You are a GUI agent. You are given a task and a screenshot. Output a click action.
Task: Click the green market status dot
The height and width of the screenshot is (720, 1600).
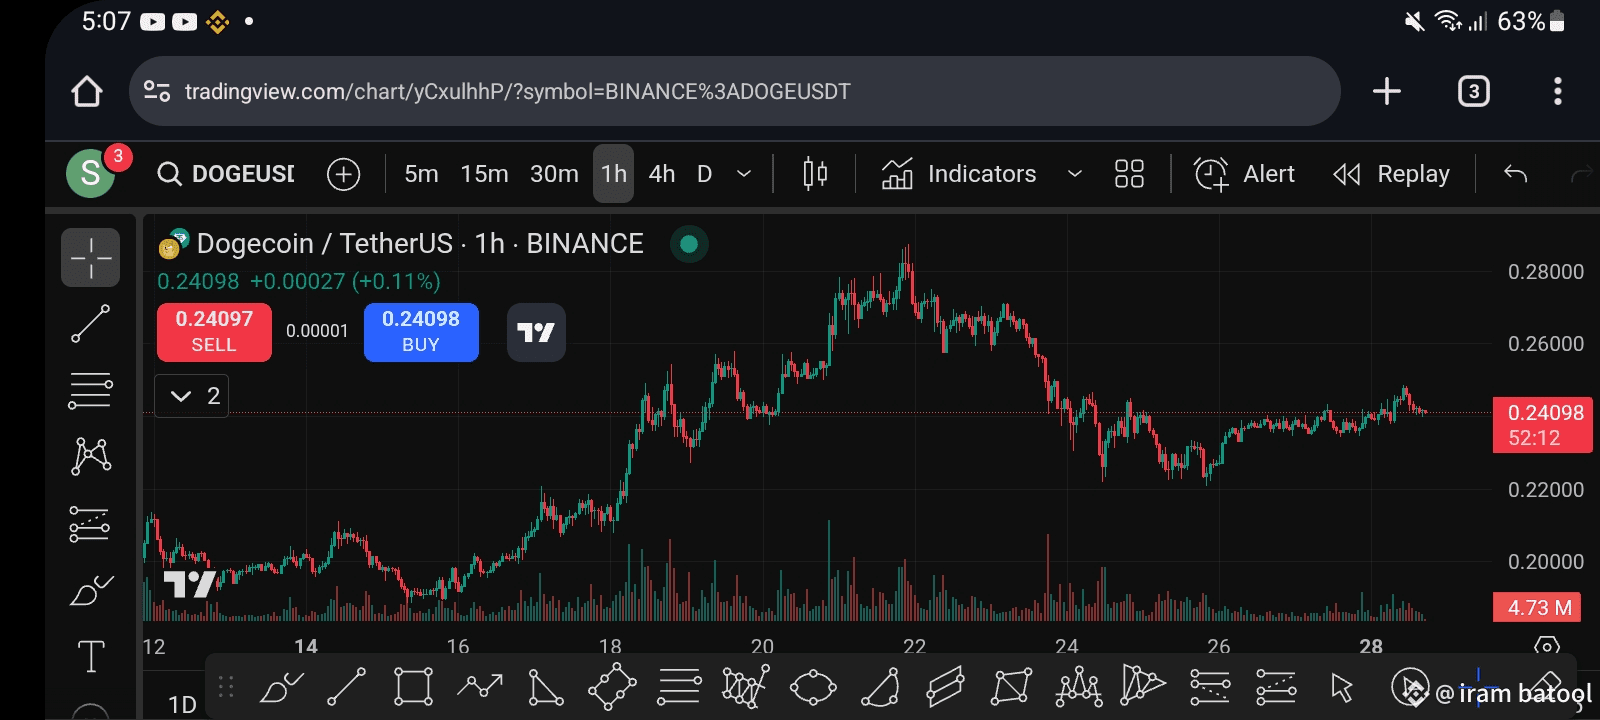[x=689, y=243]
